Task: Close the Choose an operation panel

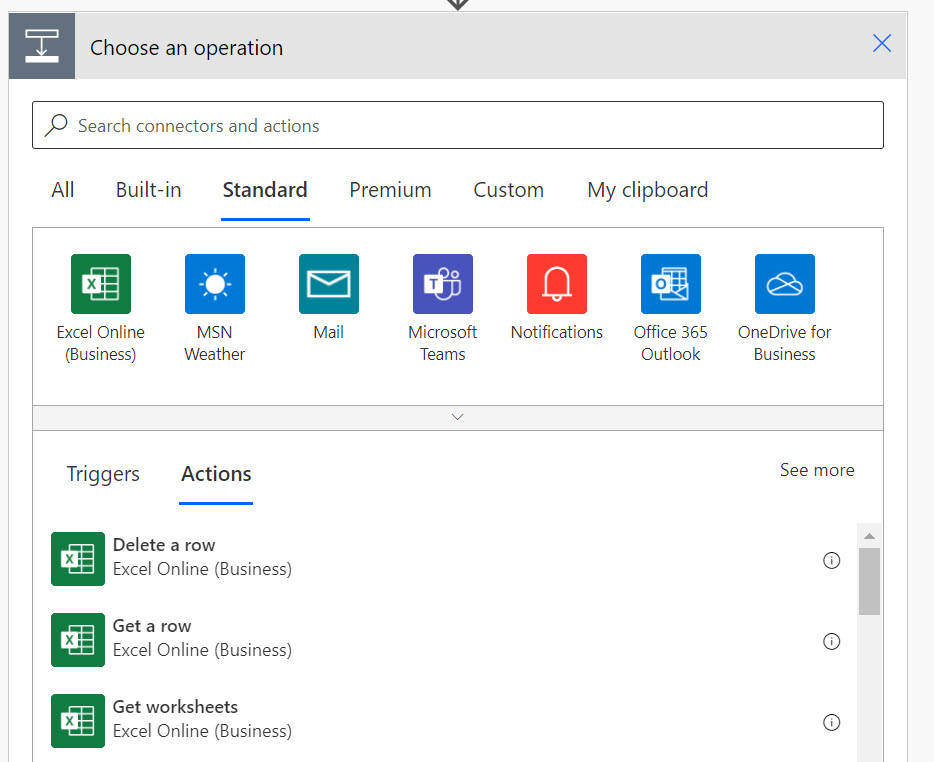Action: tap(881, 43)
